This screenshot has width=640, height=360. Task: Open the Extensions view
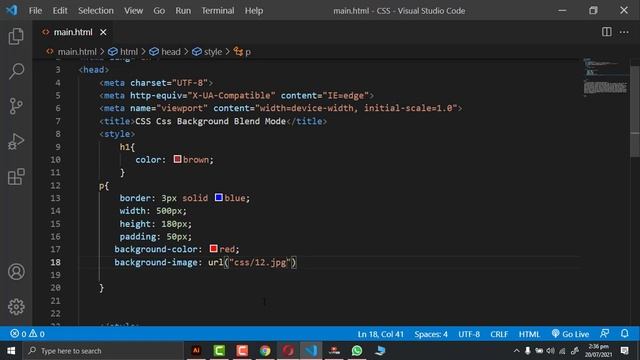click(x=16, y=176)
